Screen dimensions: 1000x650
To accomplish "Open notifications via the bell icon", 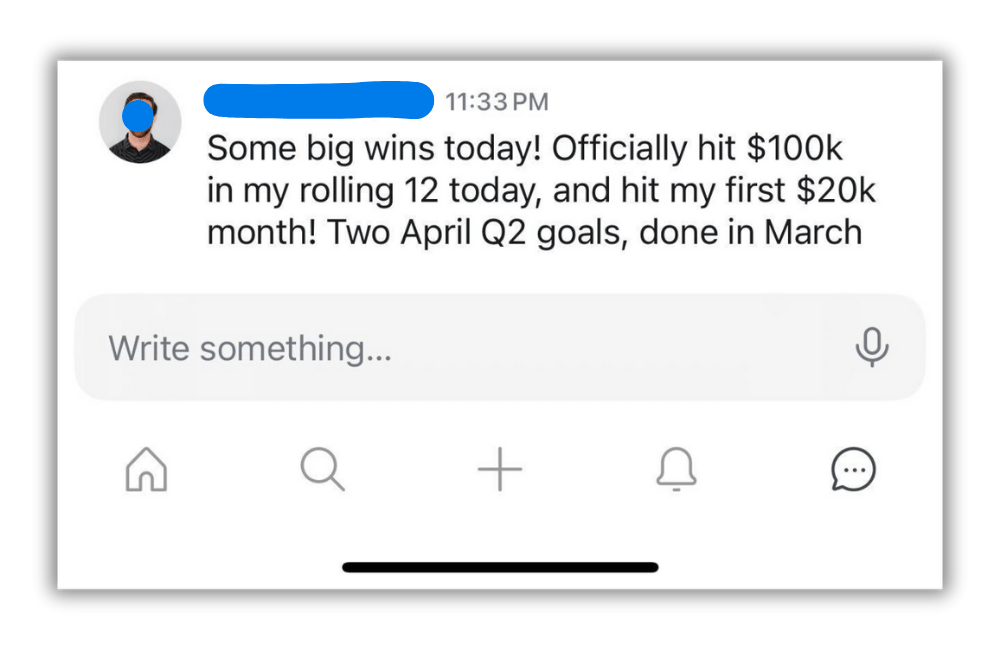I will [676, 469].
